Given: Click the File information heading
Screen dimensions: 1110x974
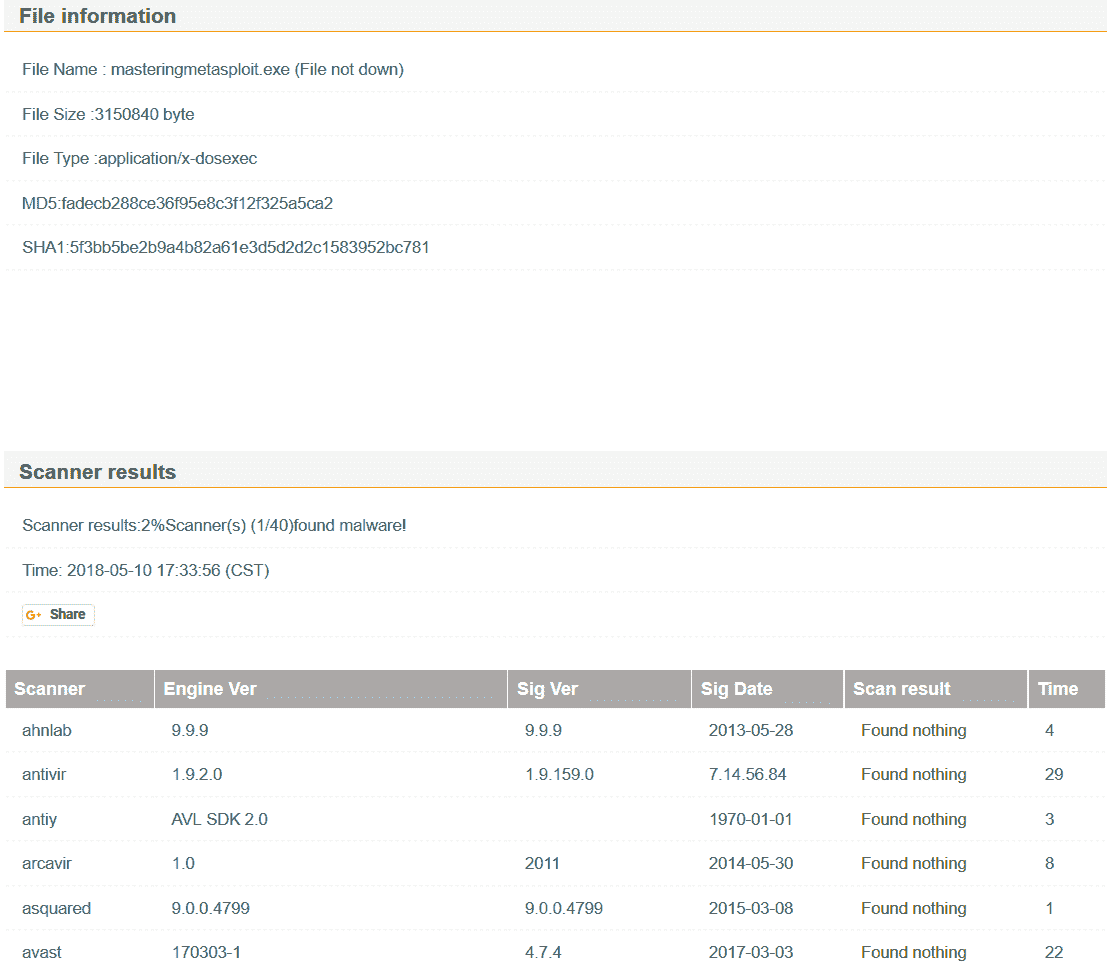Looking at the screenshot, I should pos(98,16).
